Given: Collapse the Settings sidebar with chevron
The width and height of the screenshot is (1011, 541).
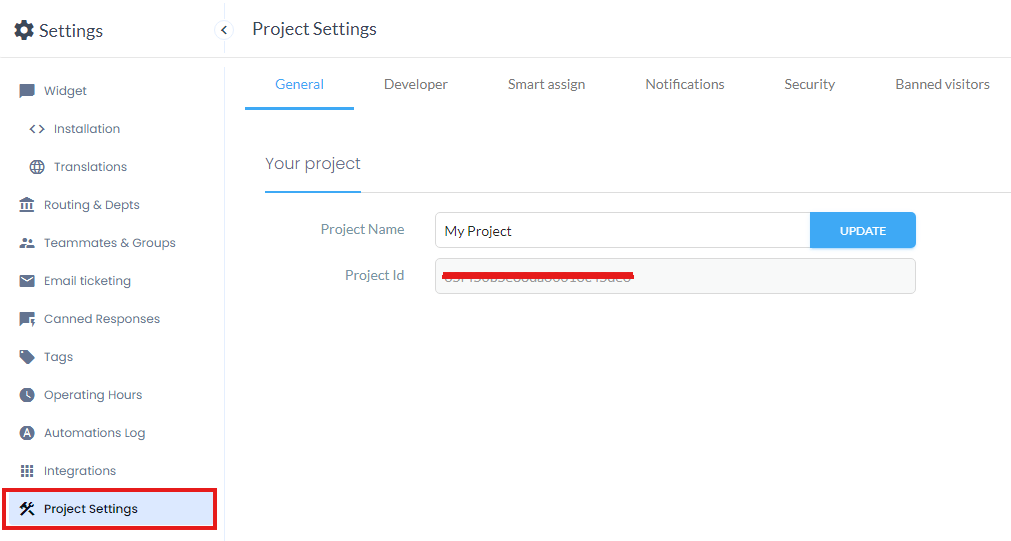Looking at the screenshot, I should [x=224, y=30].
